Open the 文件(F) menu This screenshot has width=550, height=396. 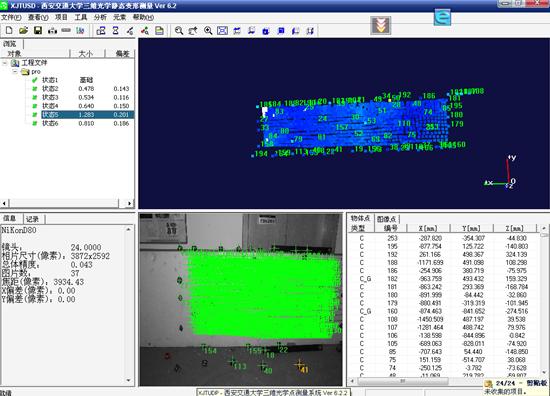pos(11,17)
